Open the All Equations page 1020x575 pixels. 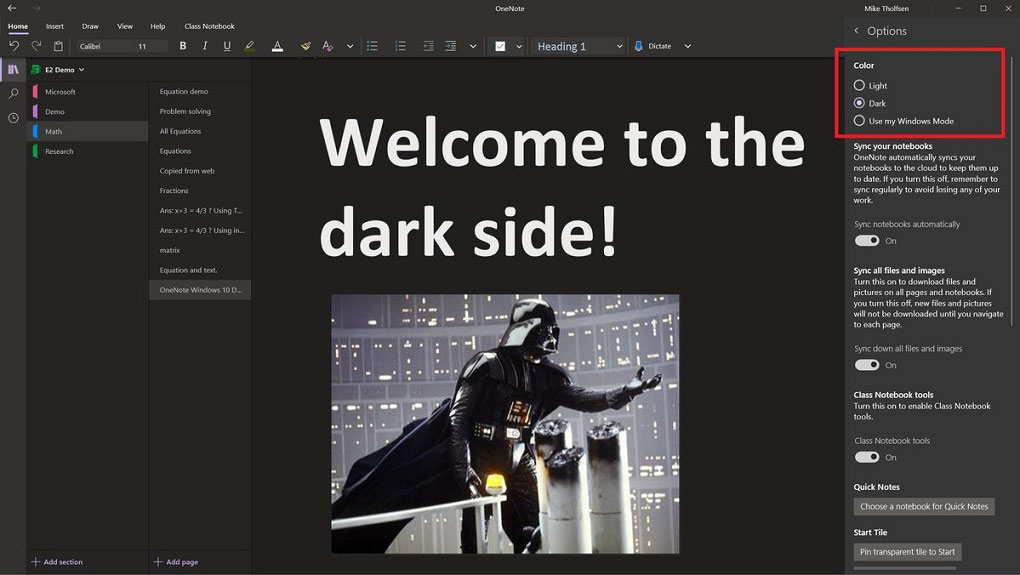[200, 131]
